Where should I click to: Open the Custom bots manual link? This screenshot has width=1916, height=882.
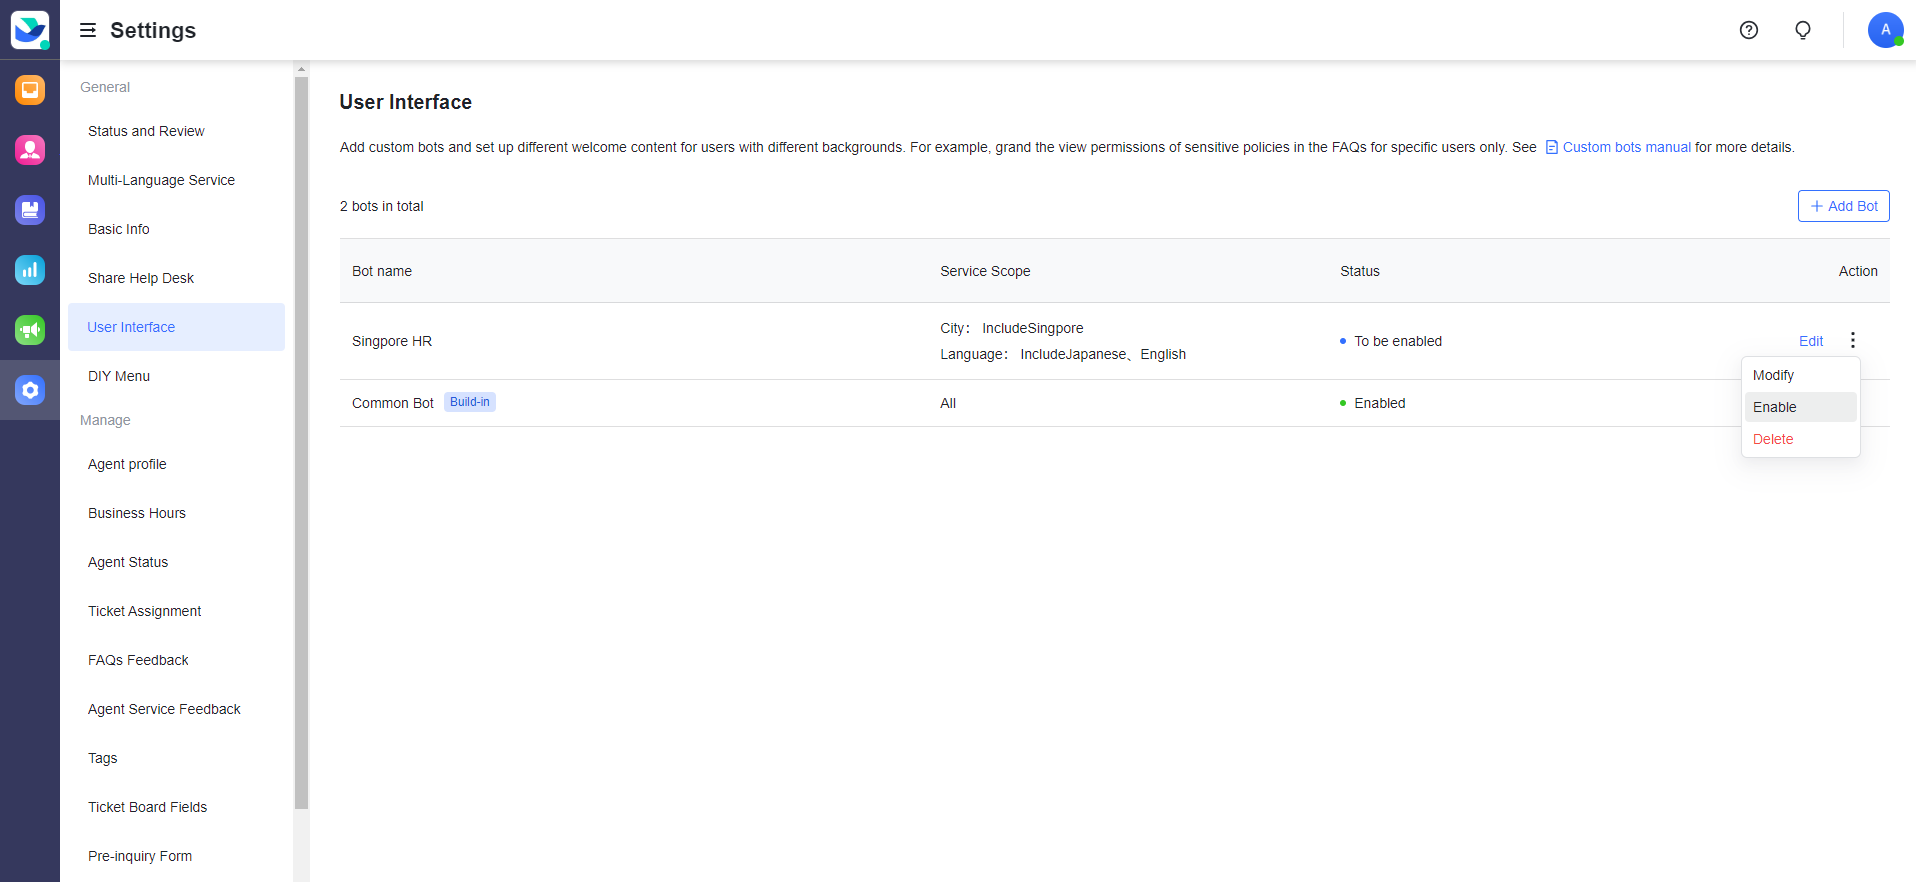1625,147
